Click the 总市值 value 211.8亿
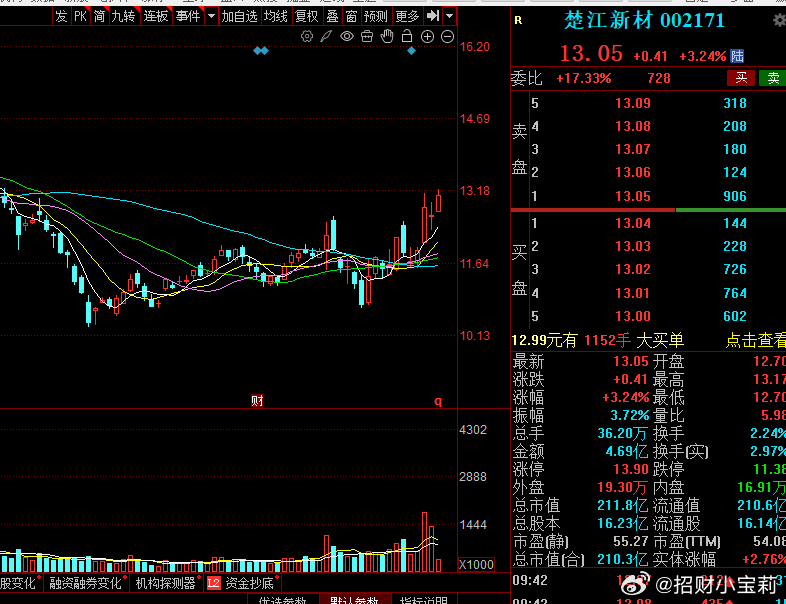The image size is (786, 604). (x=622, y=505)
